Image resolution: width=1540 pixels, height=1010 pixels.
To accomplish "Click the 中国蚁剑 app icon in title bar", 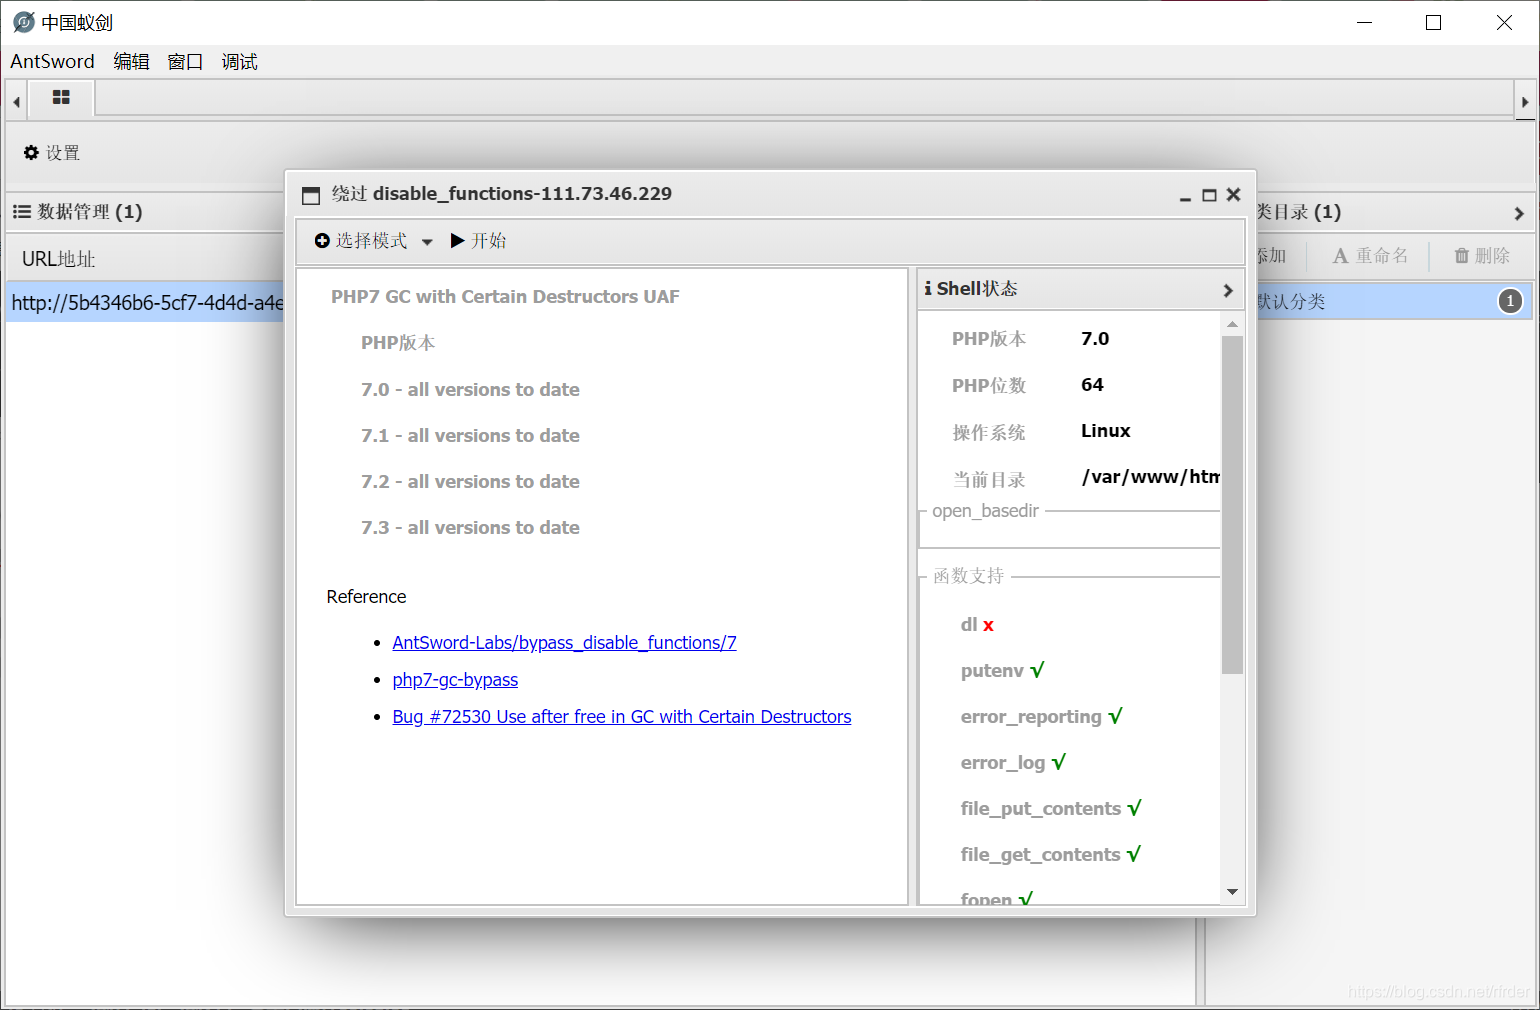I will point(23,22).
